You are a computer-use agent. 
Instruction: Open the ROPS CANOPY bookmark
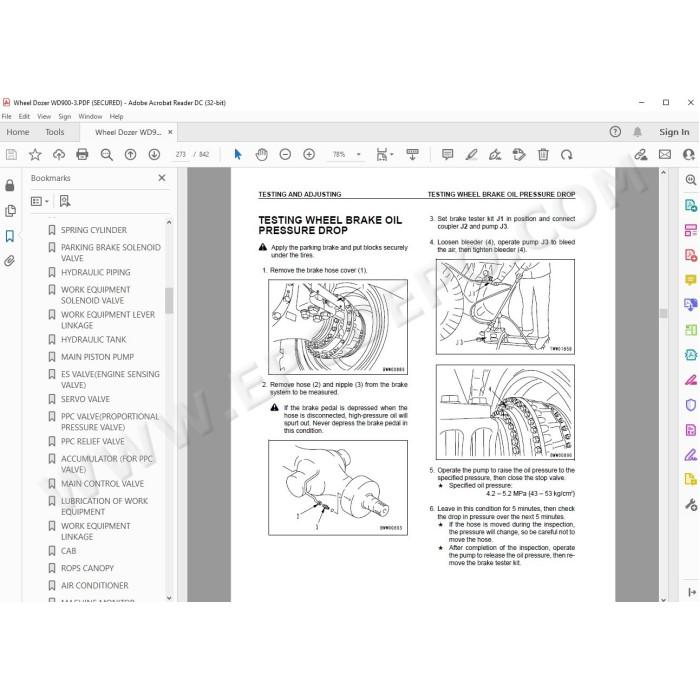pos(87,568)
